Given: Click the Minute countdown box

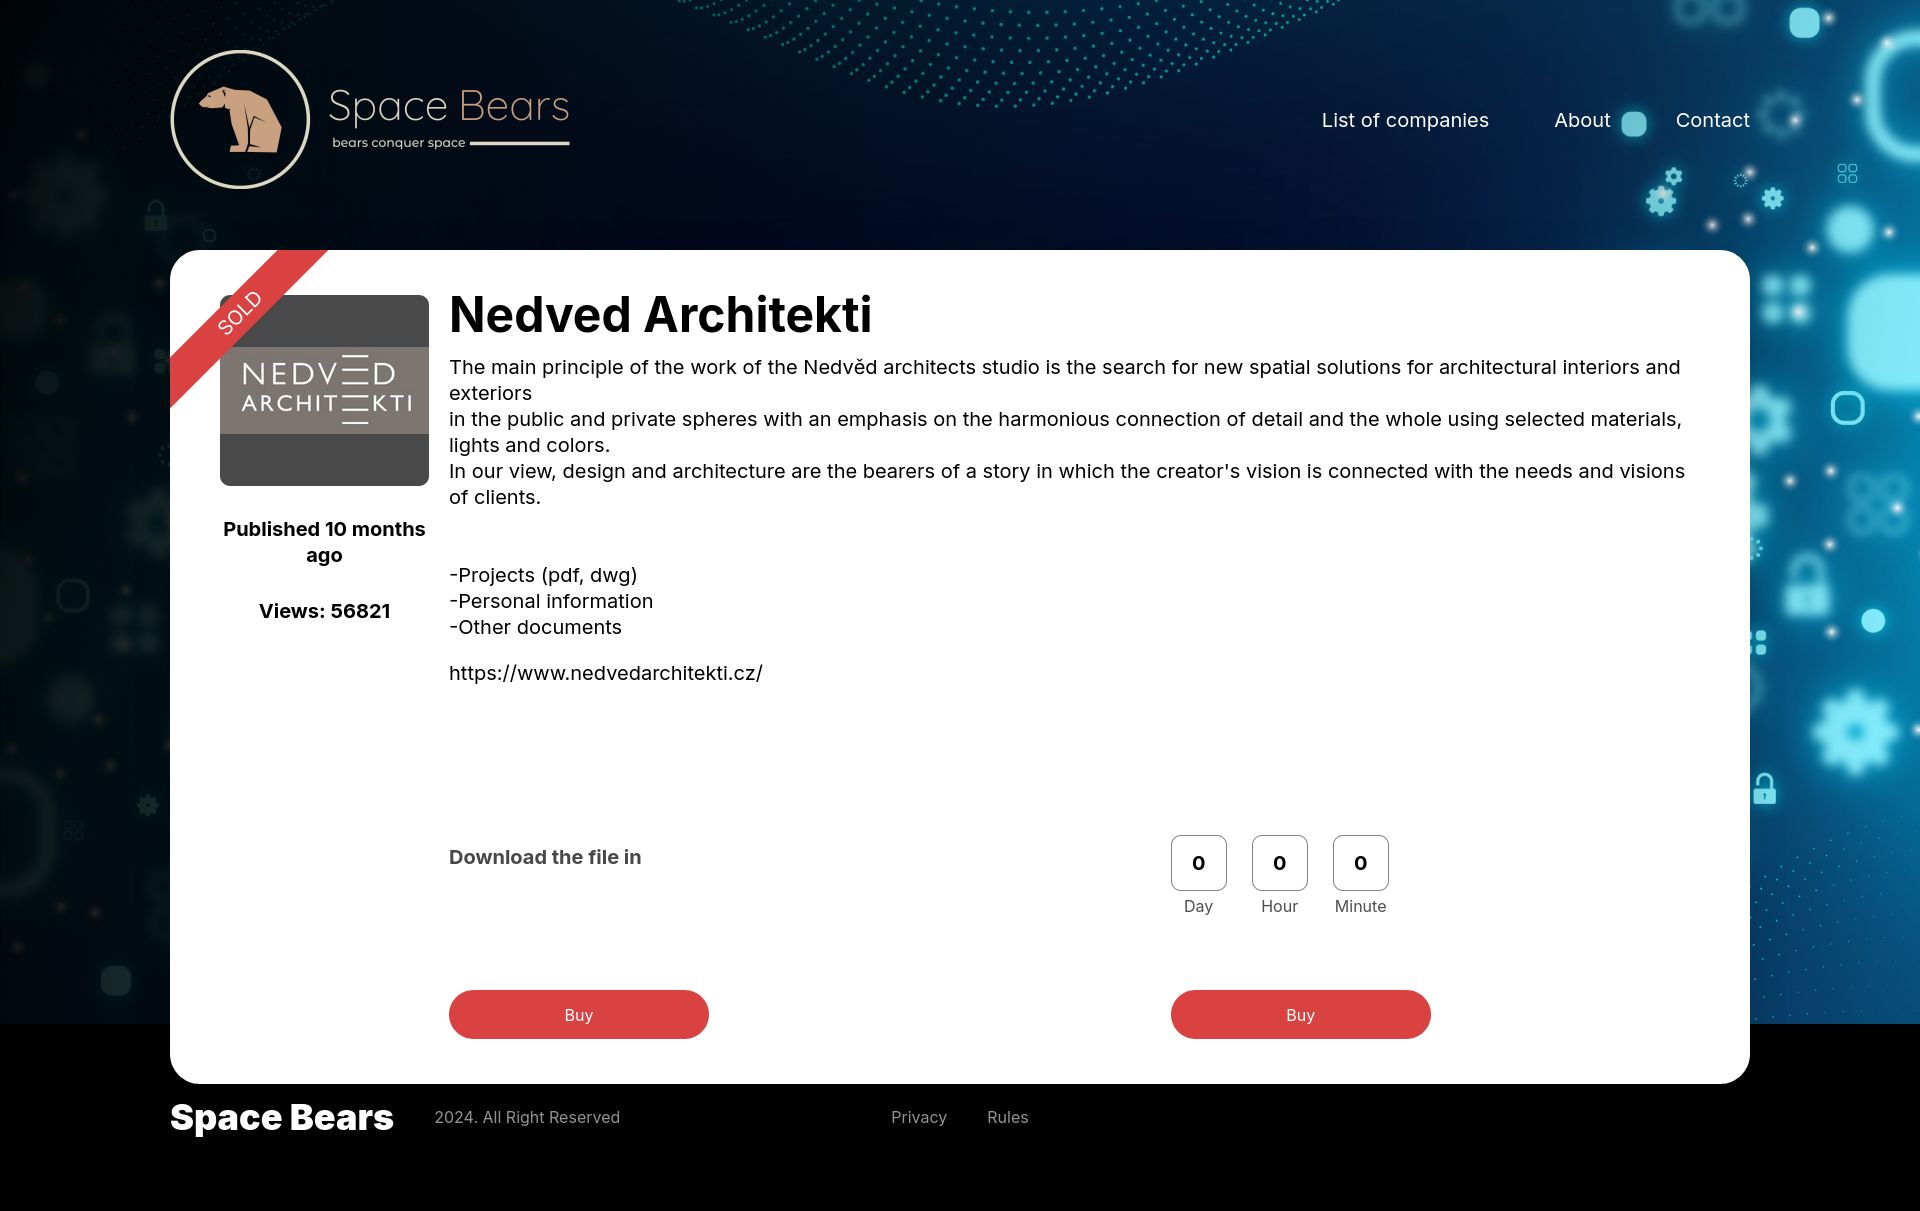Looking at the screenshot, I should coord(1360,862).
